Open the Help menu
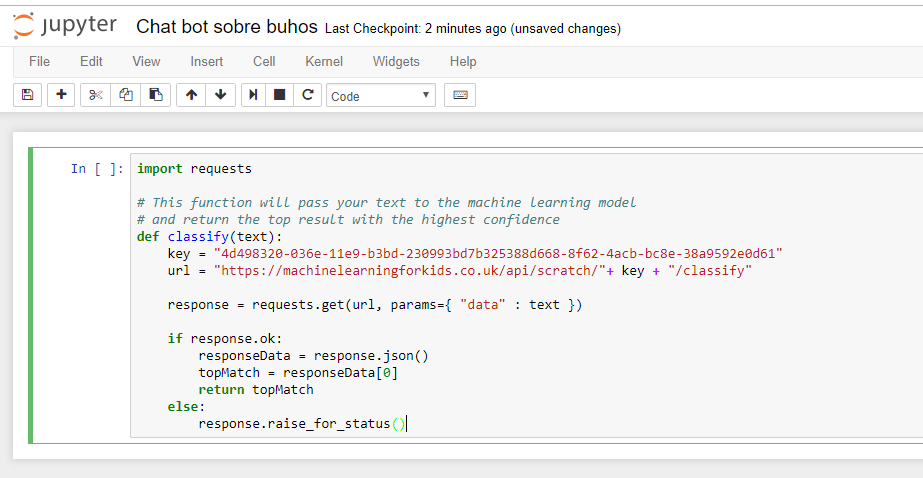The width and height of the screenshot is (923, 478). point(463,61)
